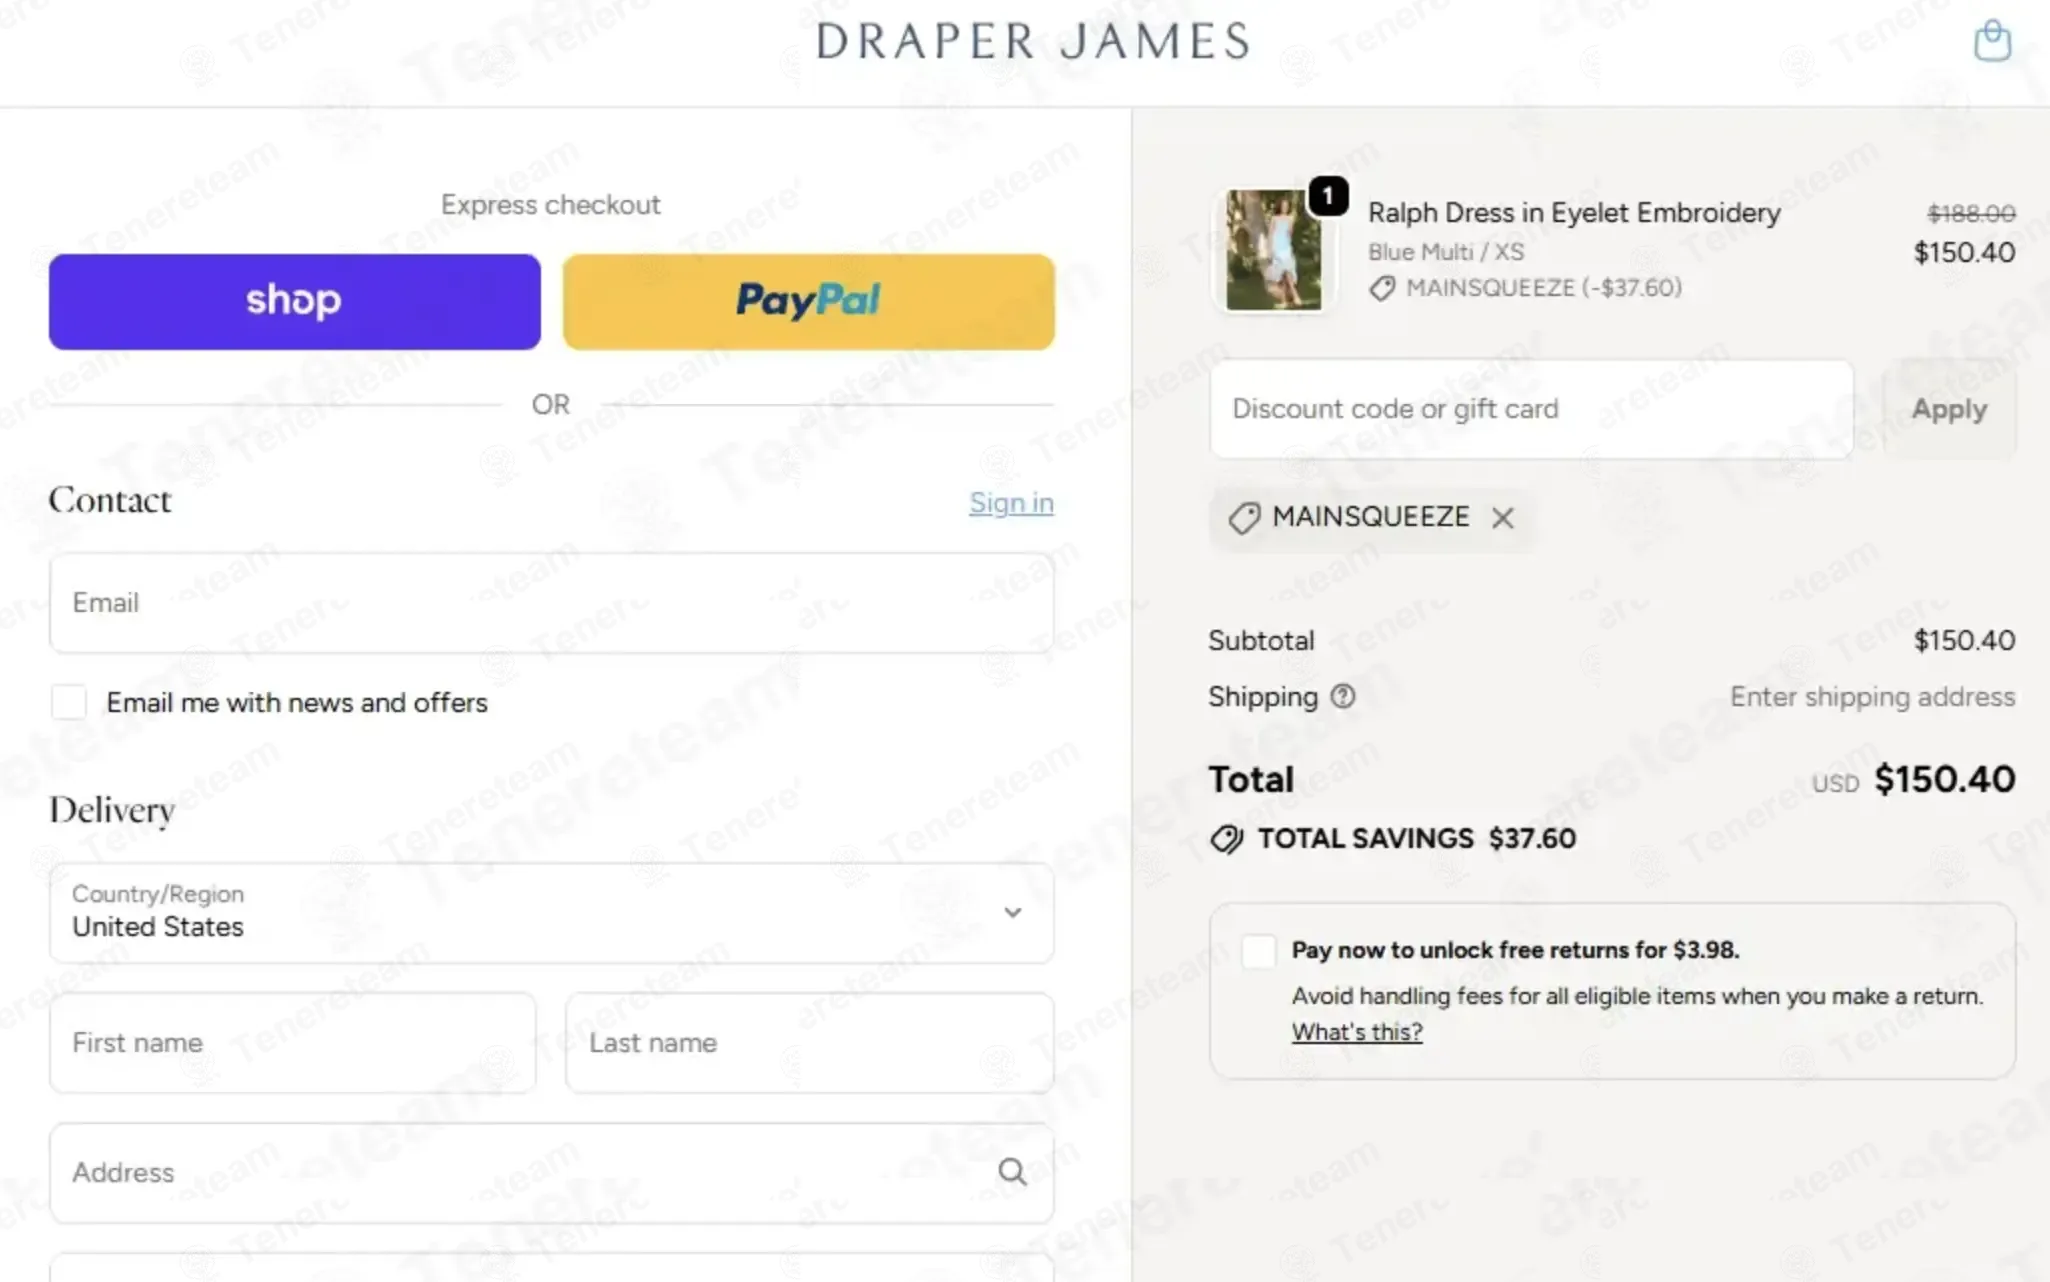
Task: Click the address search magnifier icon
Action: tap(1012, 1172)
